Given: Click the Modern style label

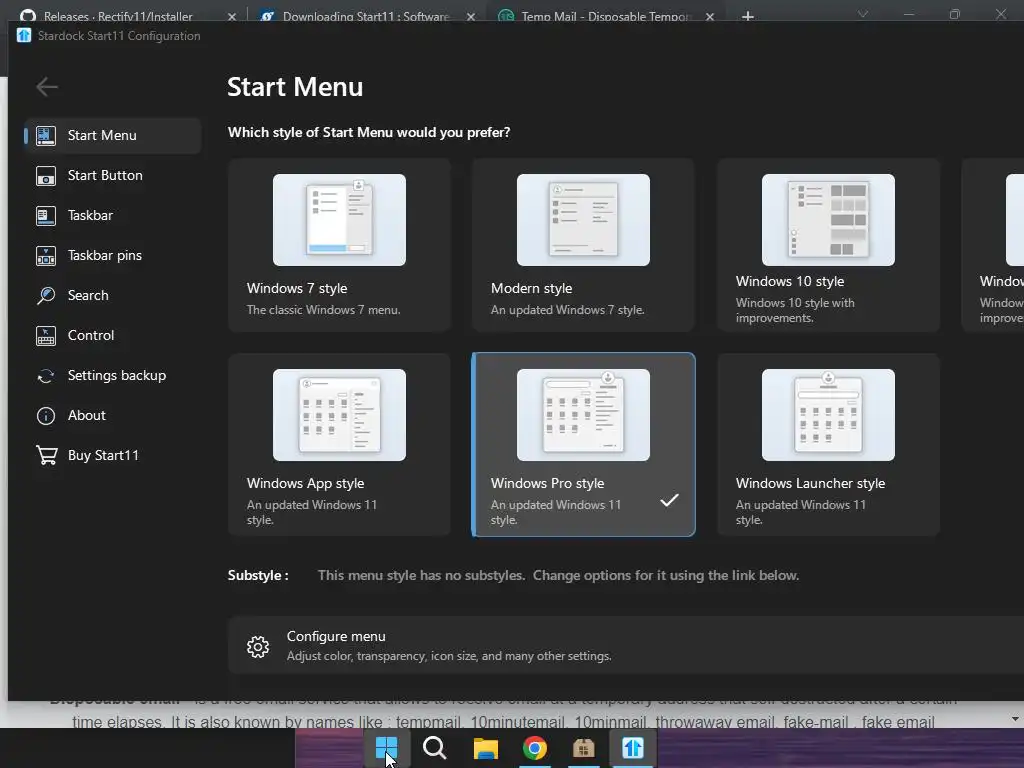Looking at the screenshot, I should point(532,288).
